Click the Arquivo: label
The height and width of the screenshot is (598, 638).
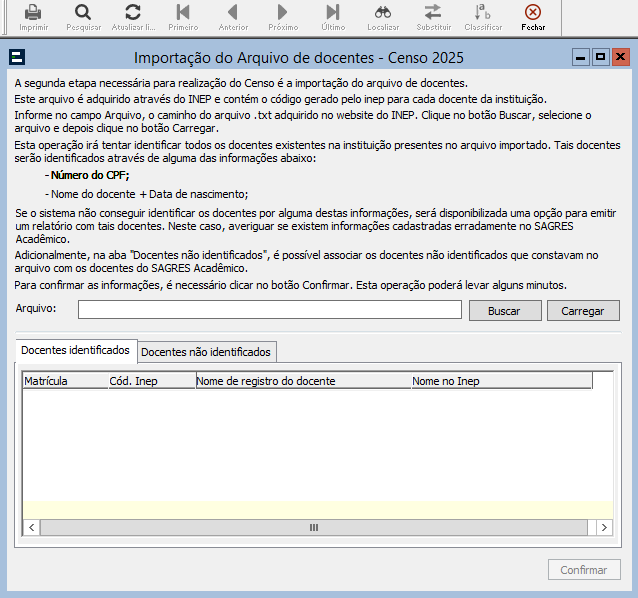(x=36, y=308)
